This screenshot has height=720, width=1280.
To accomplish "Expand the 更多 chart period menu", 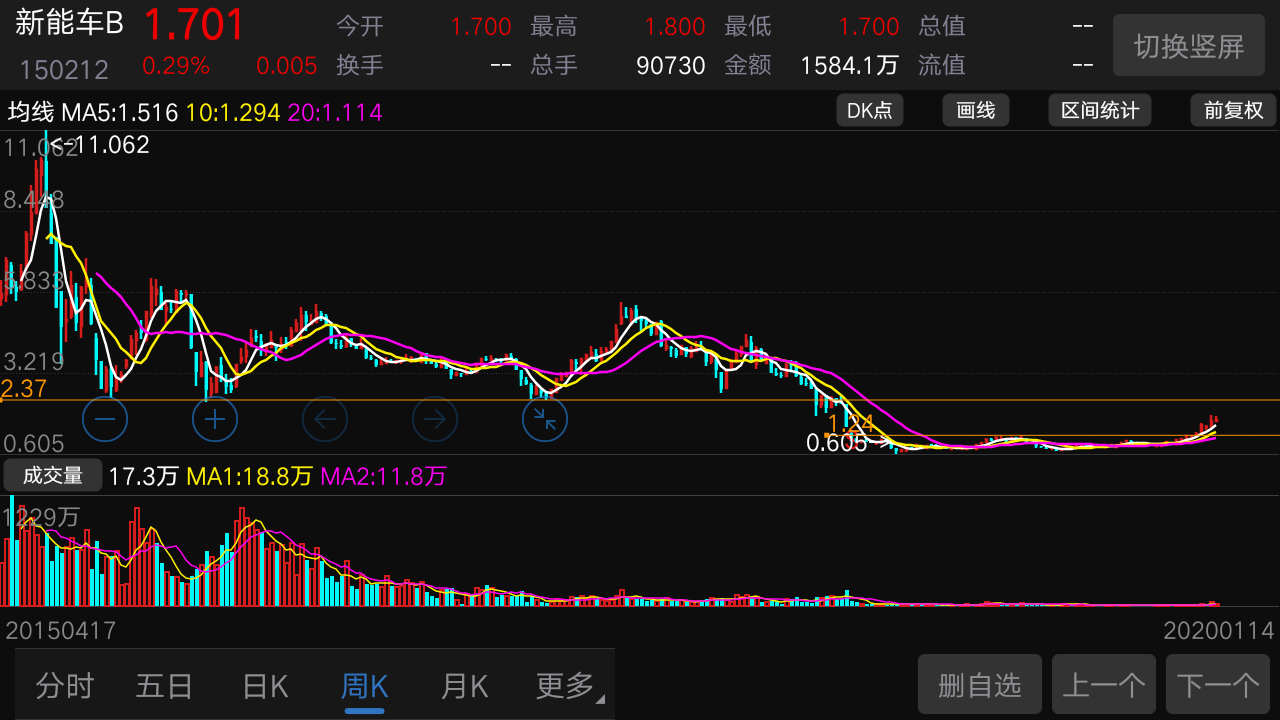I will pyautogui.click(x=569, y=686).
